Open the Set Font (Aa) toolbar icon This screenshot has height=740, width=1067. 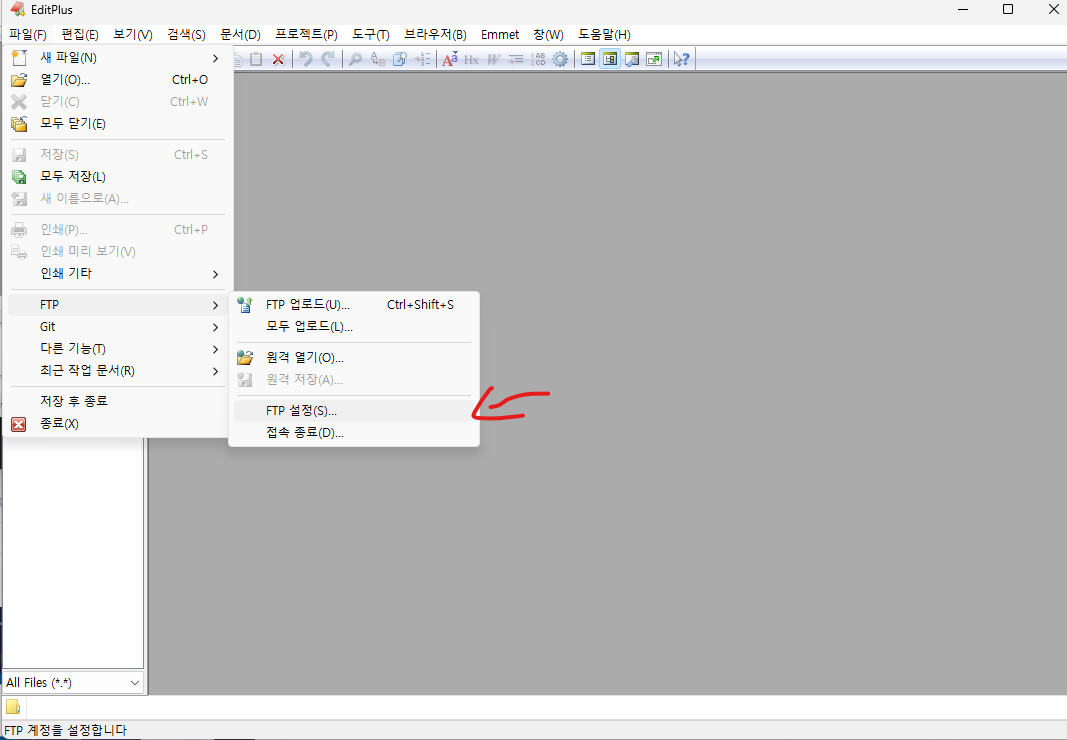click(x=450, y=59)
